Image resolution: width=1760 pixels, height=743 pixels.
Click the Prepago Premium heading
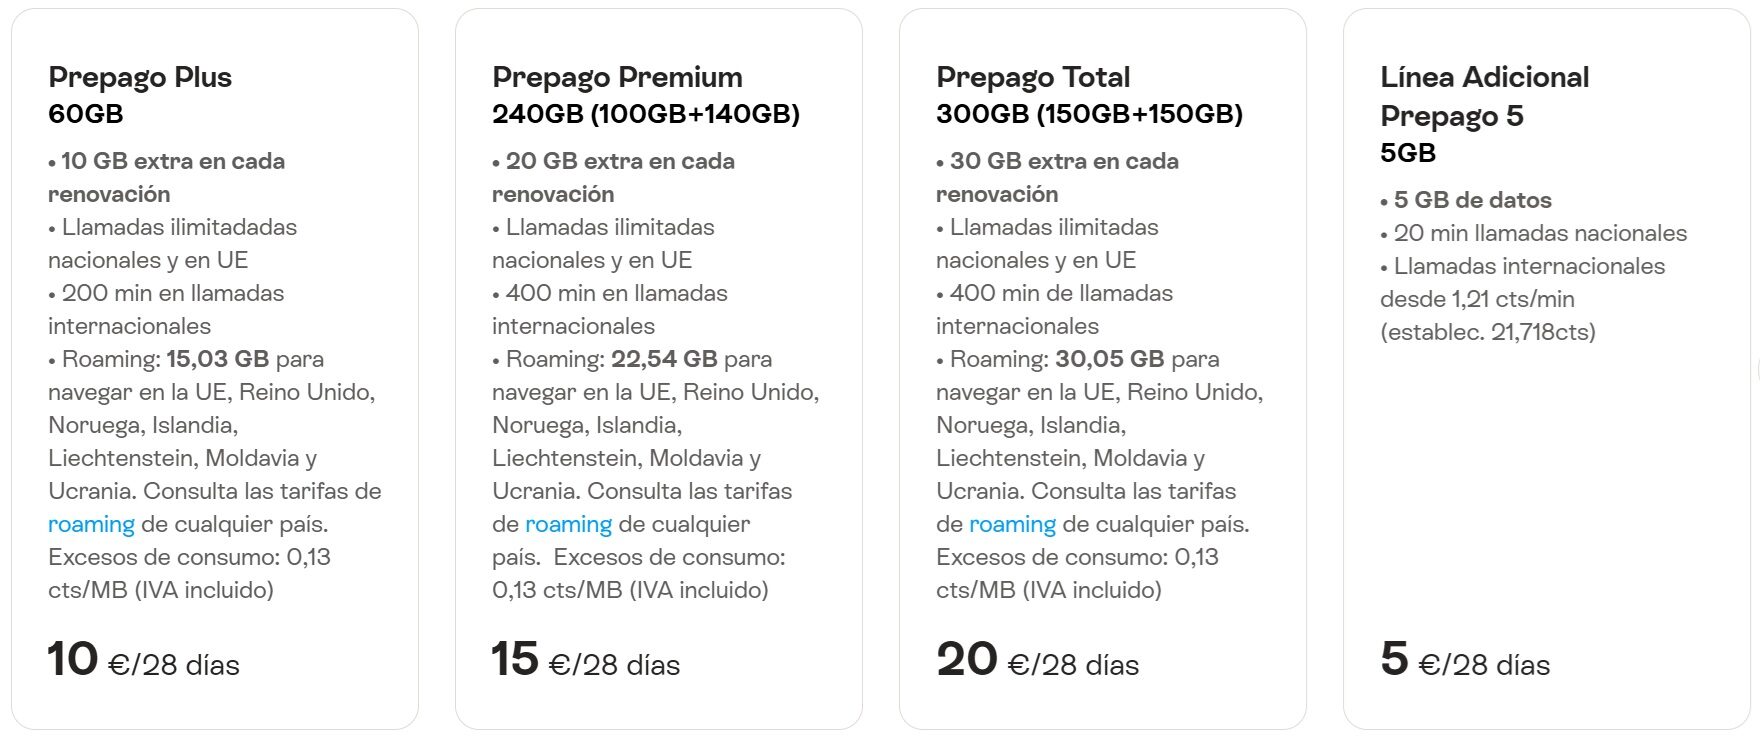(617, 77)
